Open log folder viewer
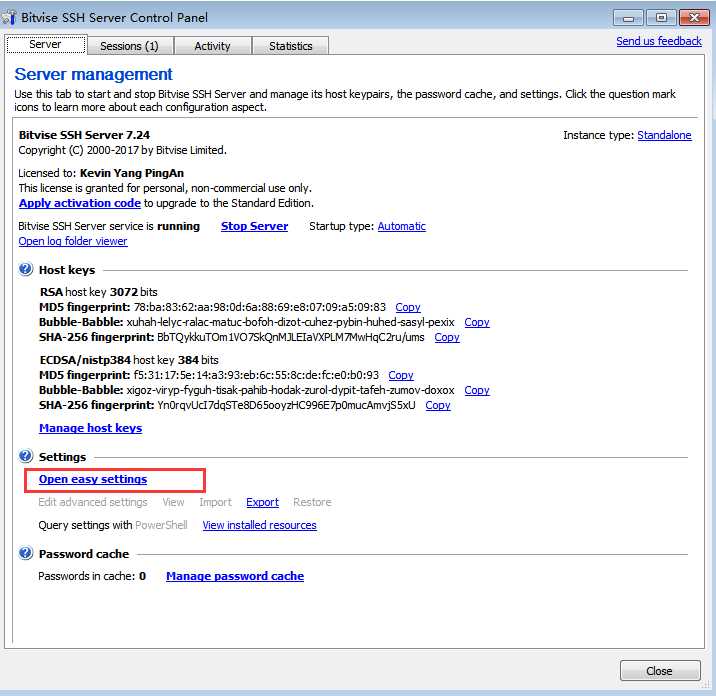716x696 pixels. tap(73, 241)
